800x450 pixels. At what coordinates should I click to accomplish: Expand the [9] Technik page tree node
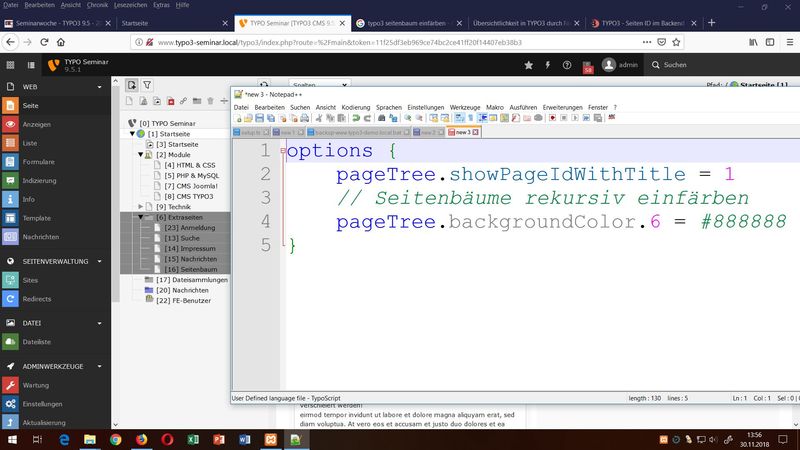point(141,206)
